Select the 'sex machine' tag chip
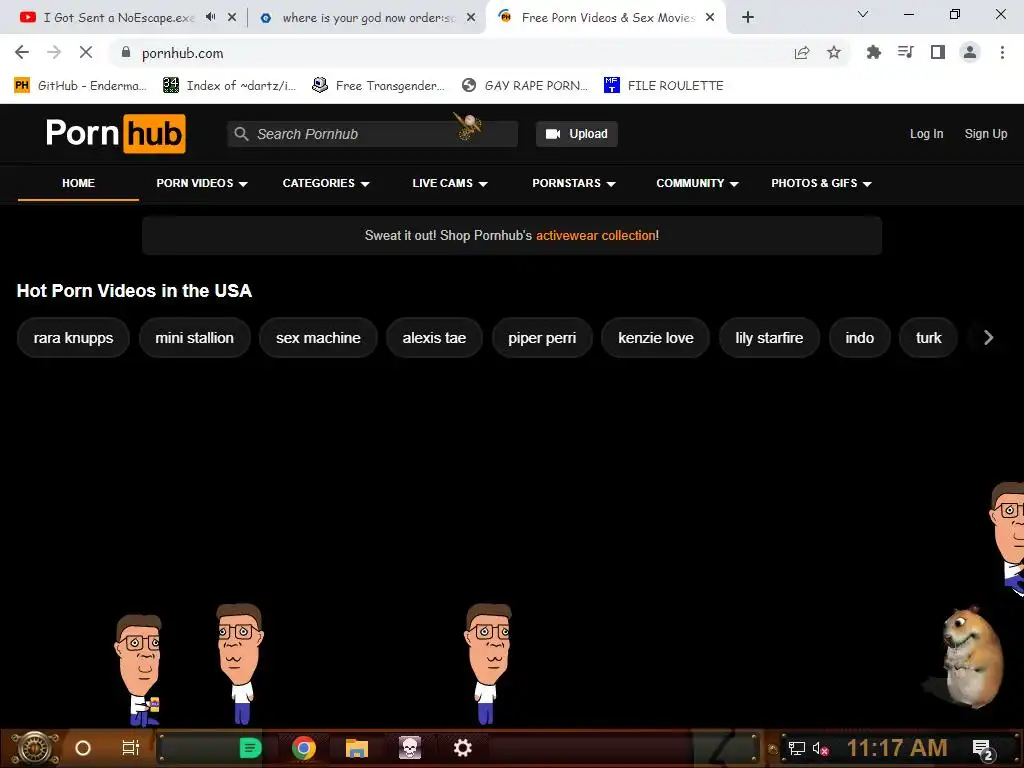Screen dimensions: 1024x768 coord(318,338)
